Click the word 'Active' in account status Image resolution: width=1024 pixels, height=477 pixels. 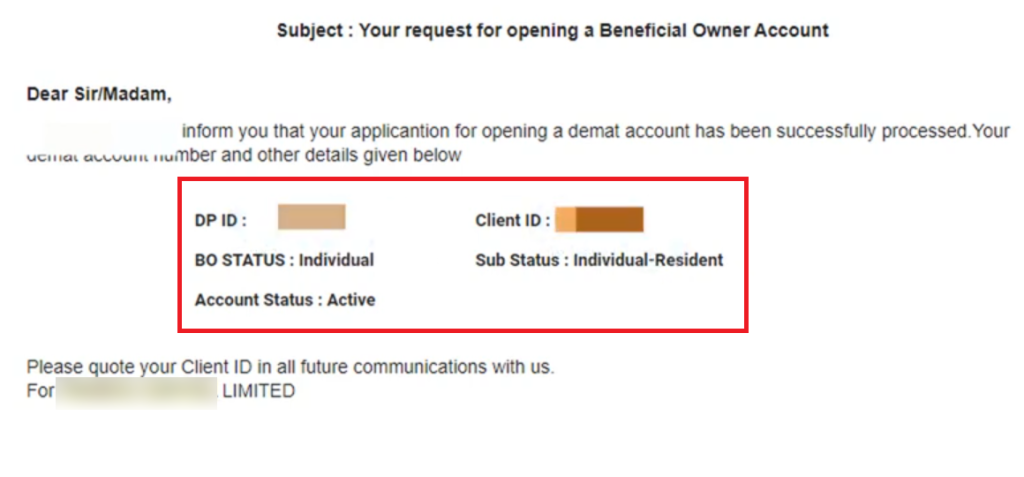point(351,300)
